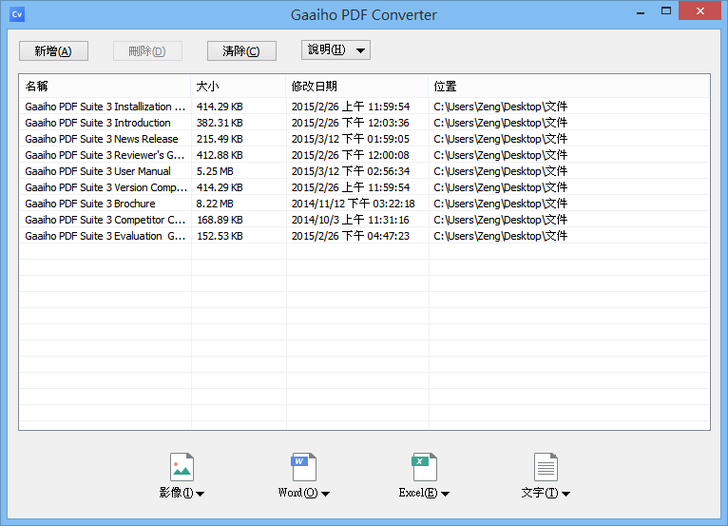Click the 5.25 MB size cell

coord(214,172)
